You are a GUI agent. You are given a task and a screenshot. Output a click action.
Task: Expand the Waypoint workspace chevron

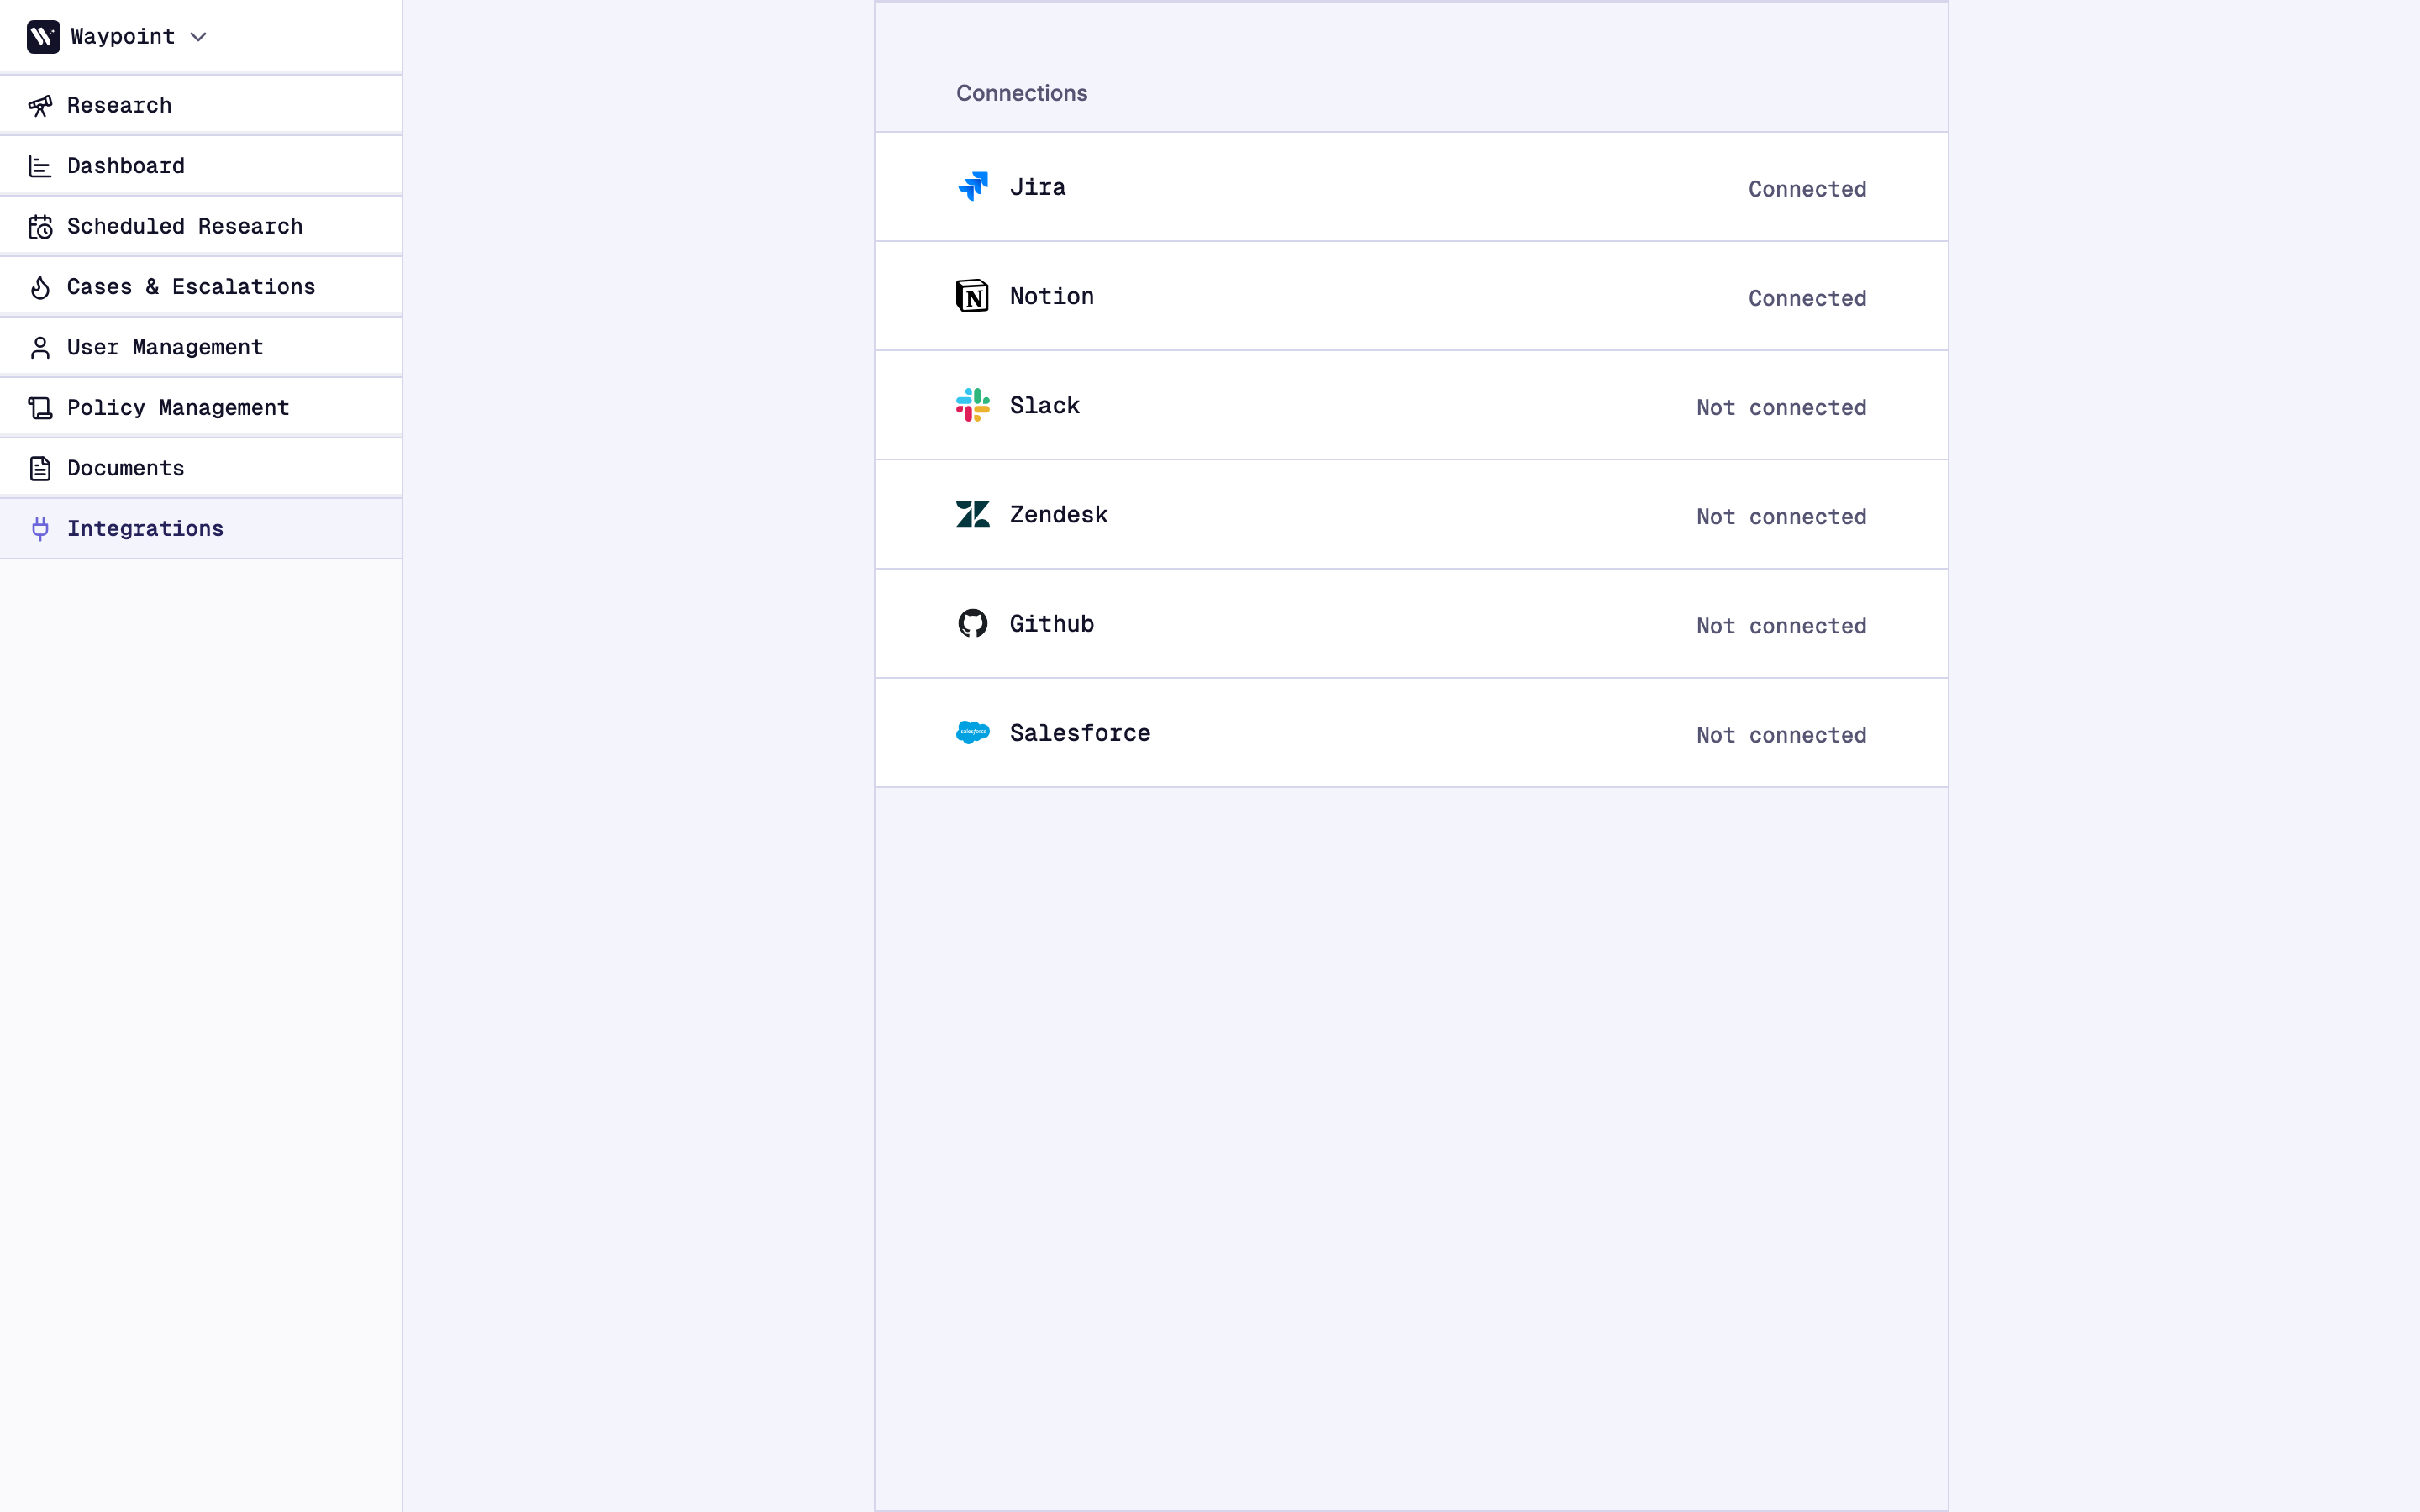point(198,37)
